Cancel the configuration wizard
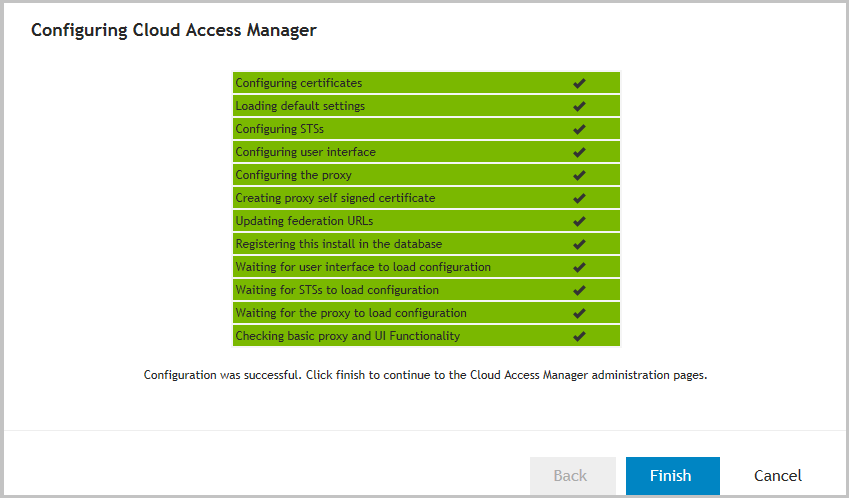 coord(778,476)
